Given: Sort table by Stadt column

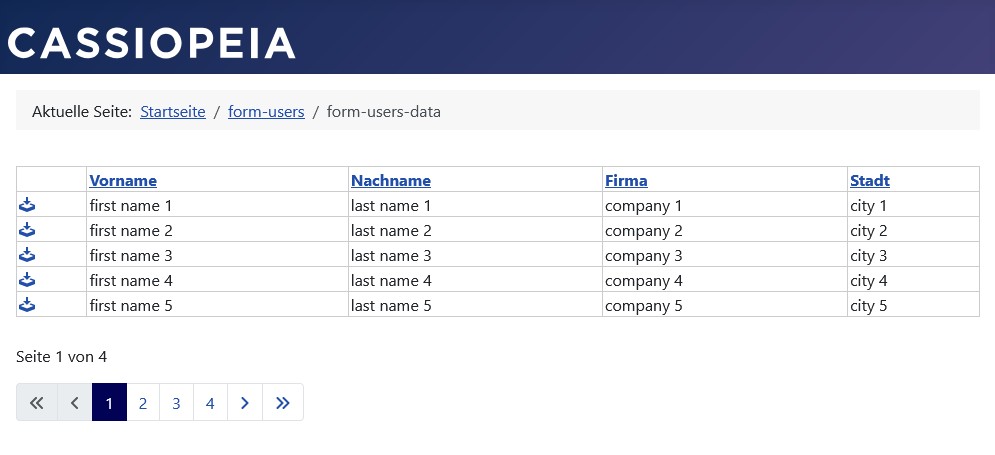Looking at the screenshot, I should pos(870,181).
